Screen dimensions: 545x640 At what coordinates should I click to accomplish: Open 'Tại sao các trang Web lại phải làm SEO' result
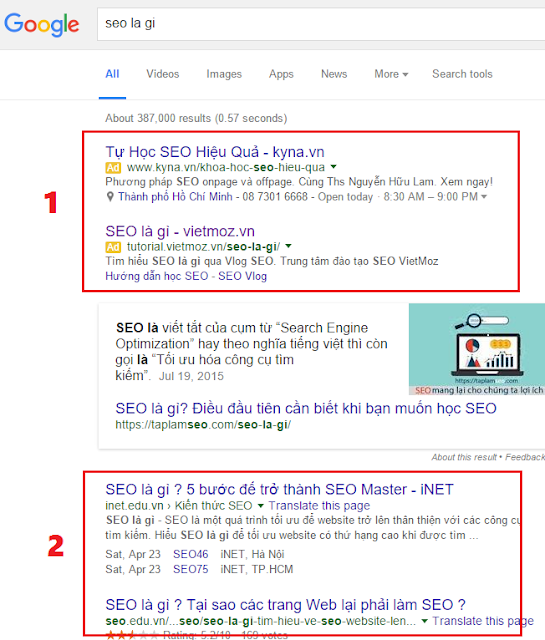tap(285, 604)
